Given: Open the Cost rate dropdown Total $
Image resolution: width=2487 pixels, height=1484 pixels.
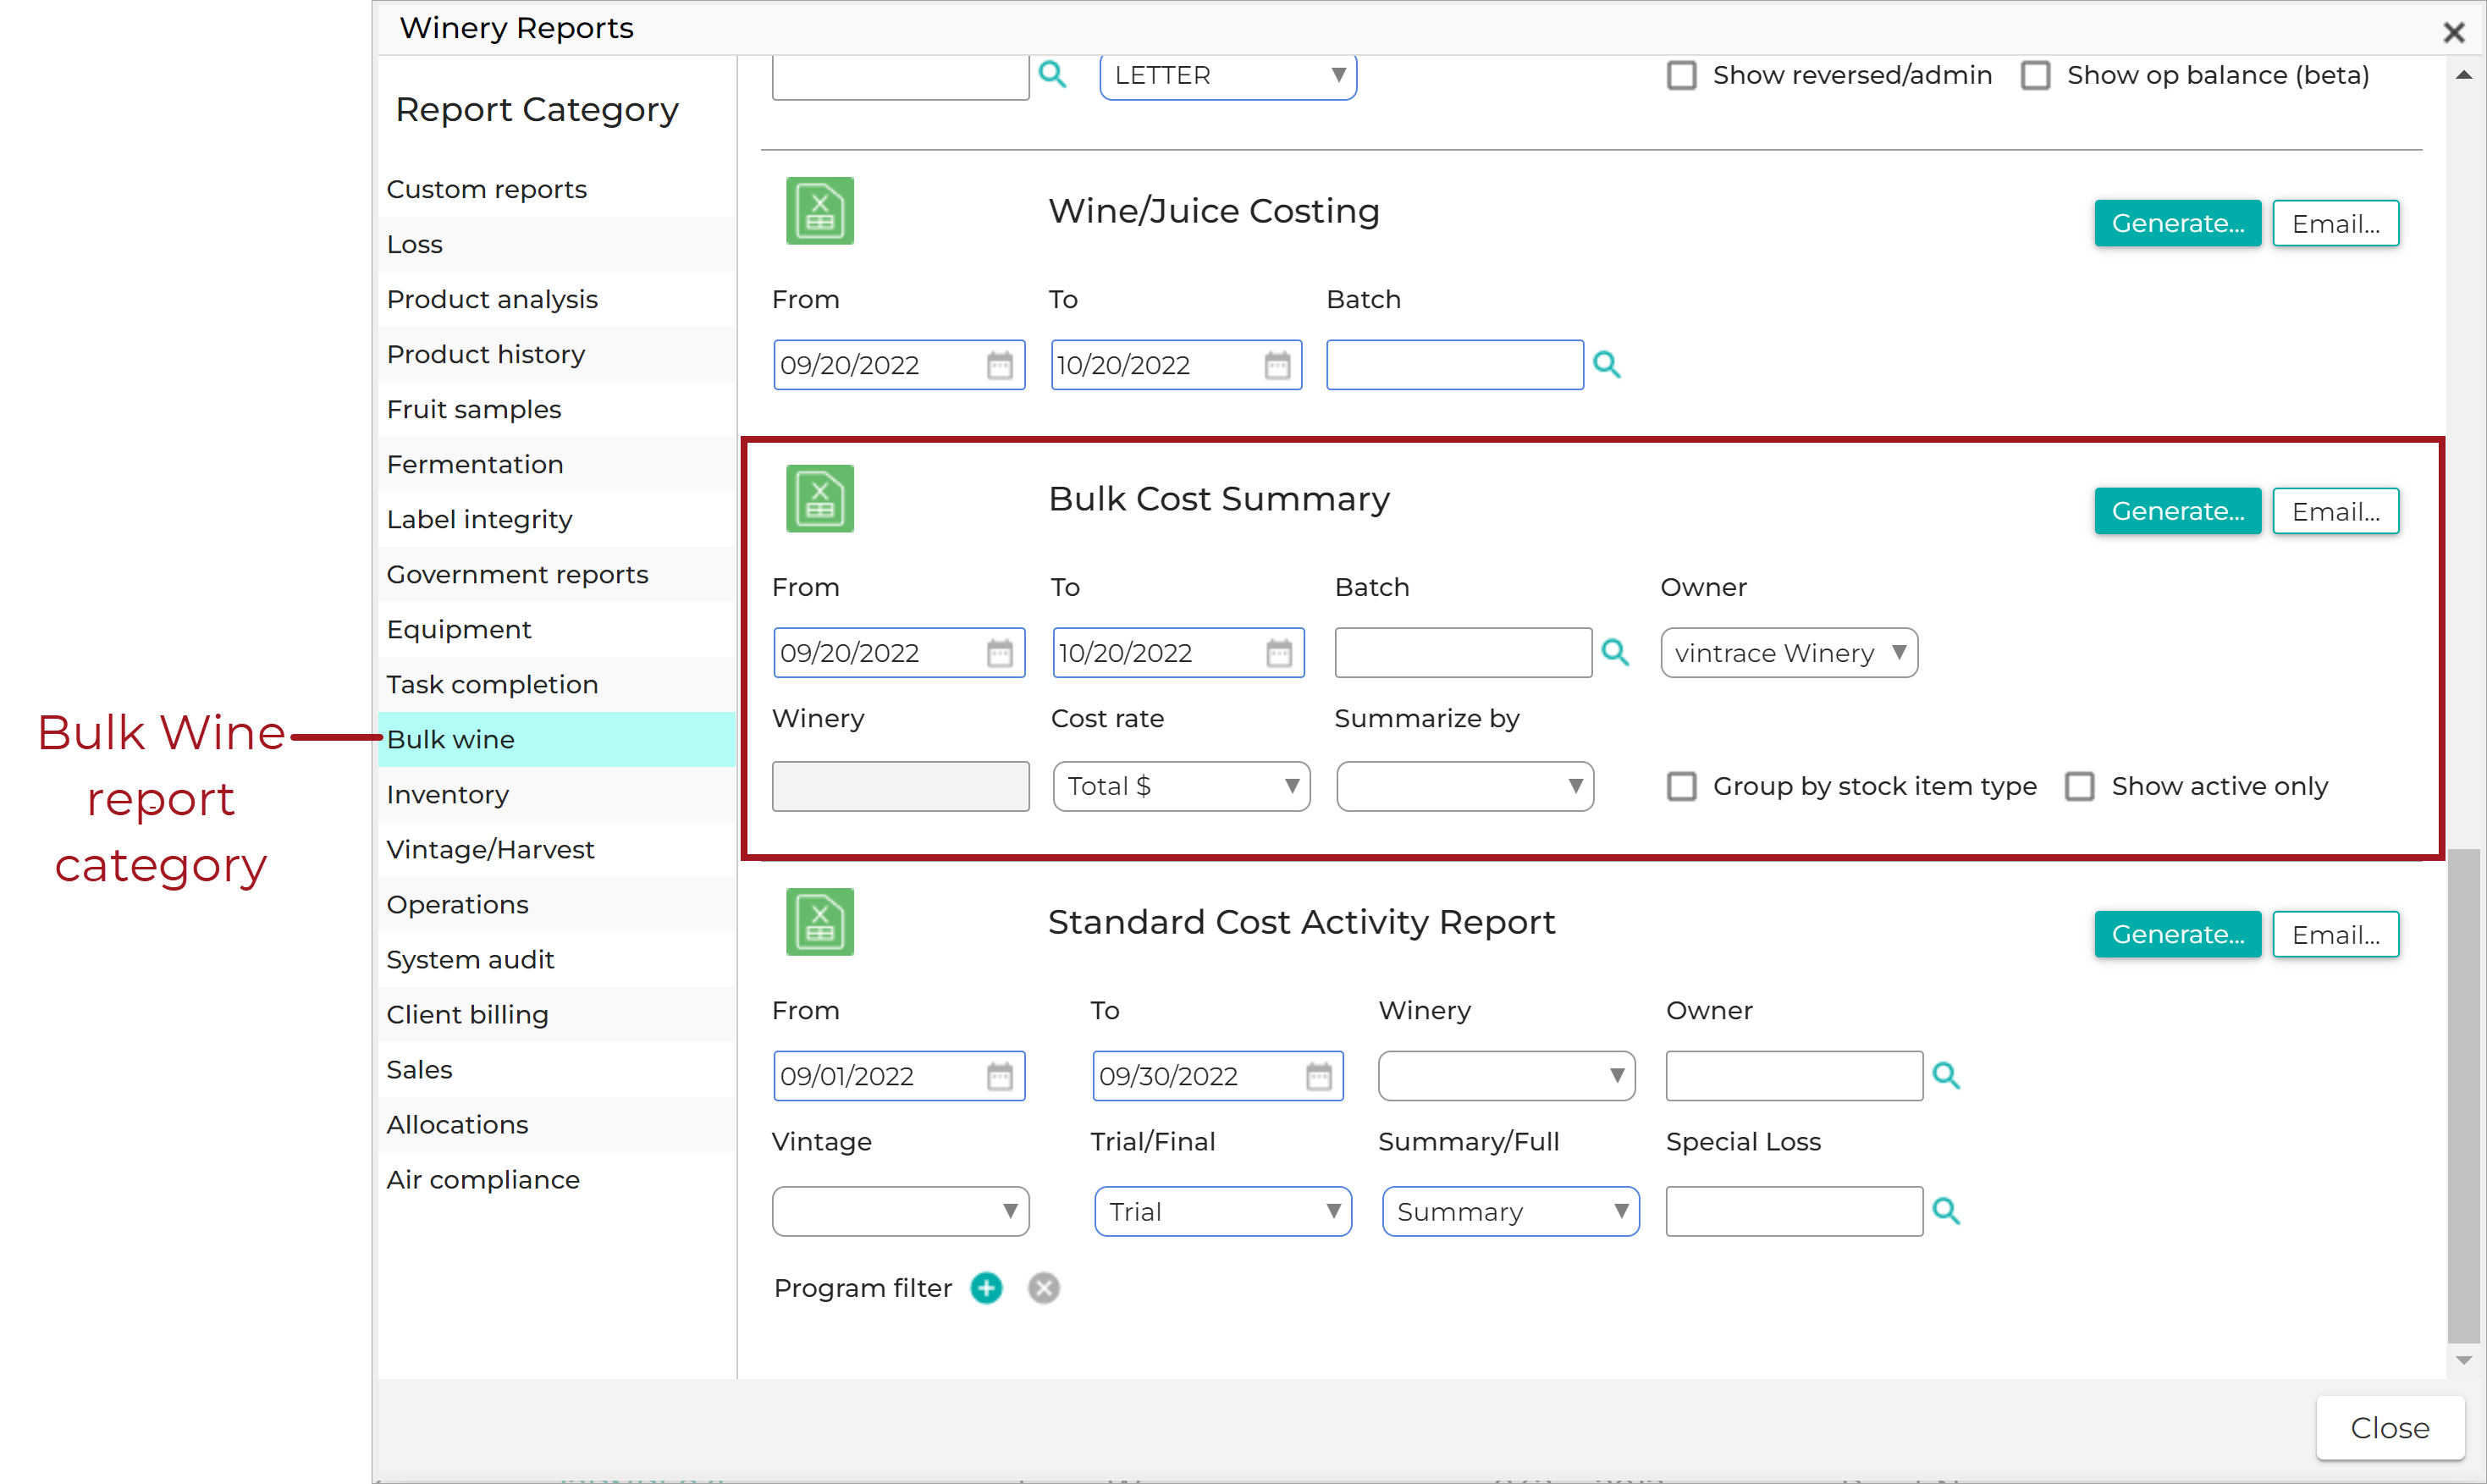Looking at the screenshot, I should [1181, 786].
